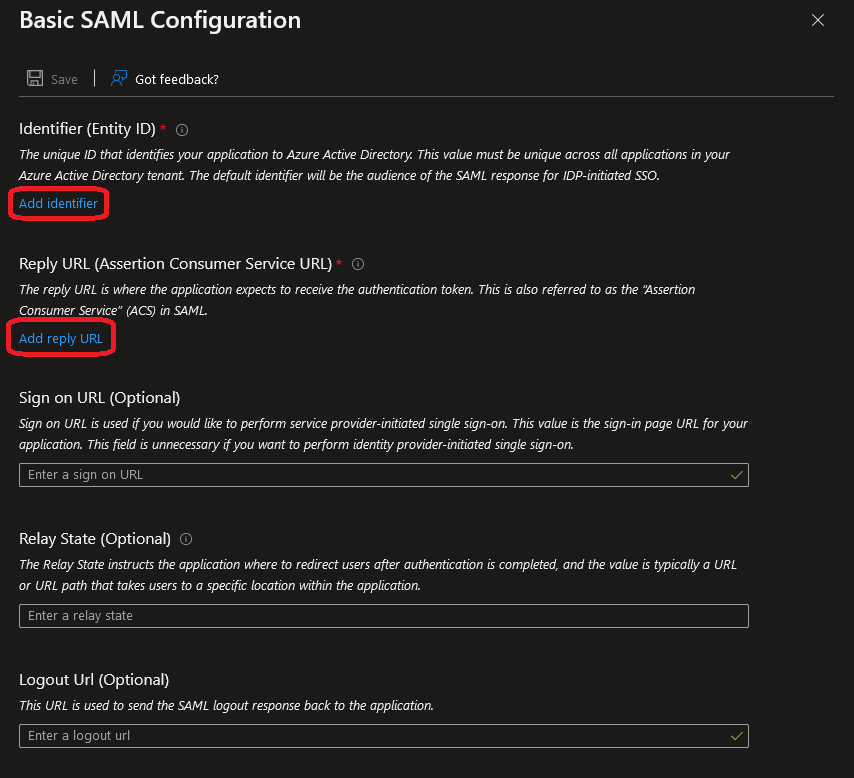Click info icon beside Relay State (Optional)
Screen dimensions: 854x778
(186, 539)
